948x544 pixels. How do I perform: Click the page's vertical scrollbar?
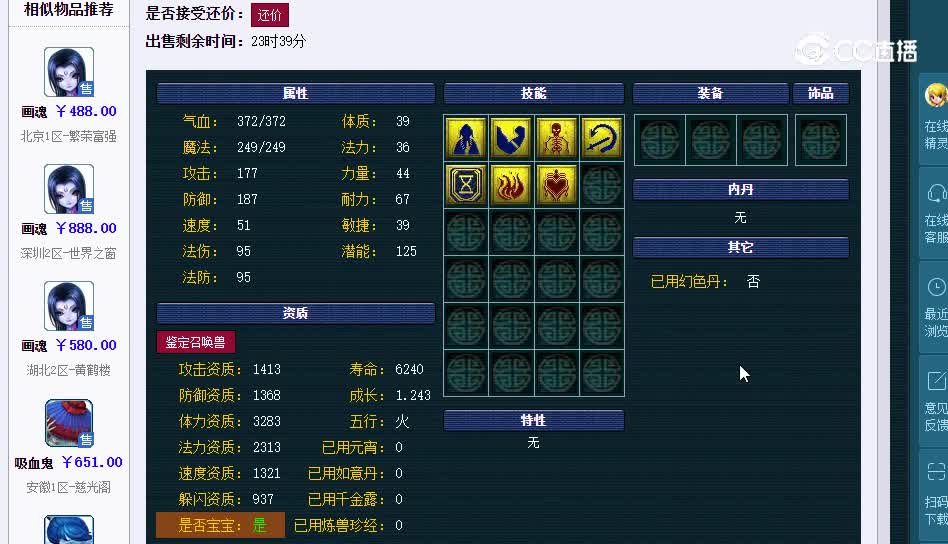pyautogui.click(x=883, y=272)
